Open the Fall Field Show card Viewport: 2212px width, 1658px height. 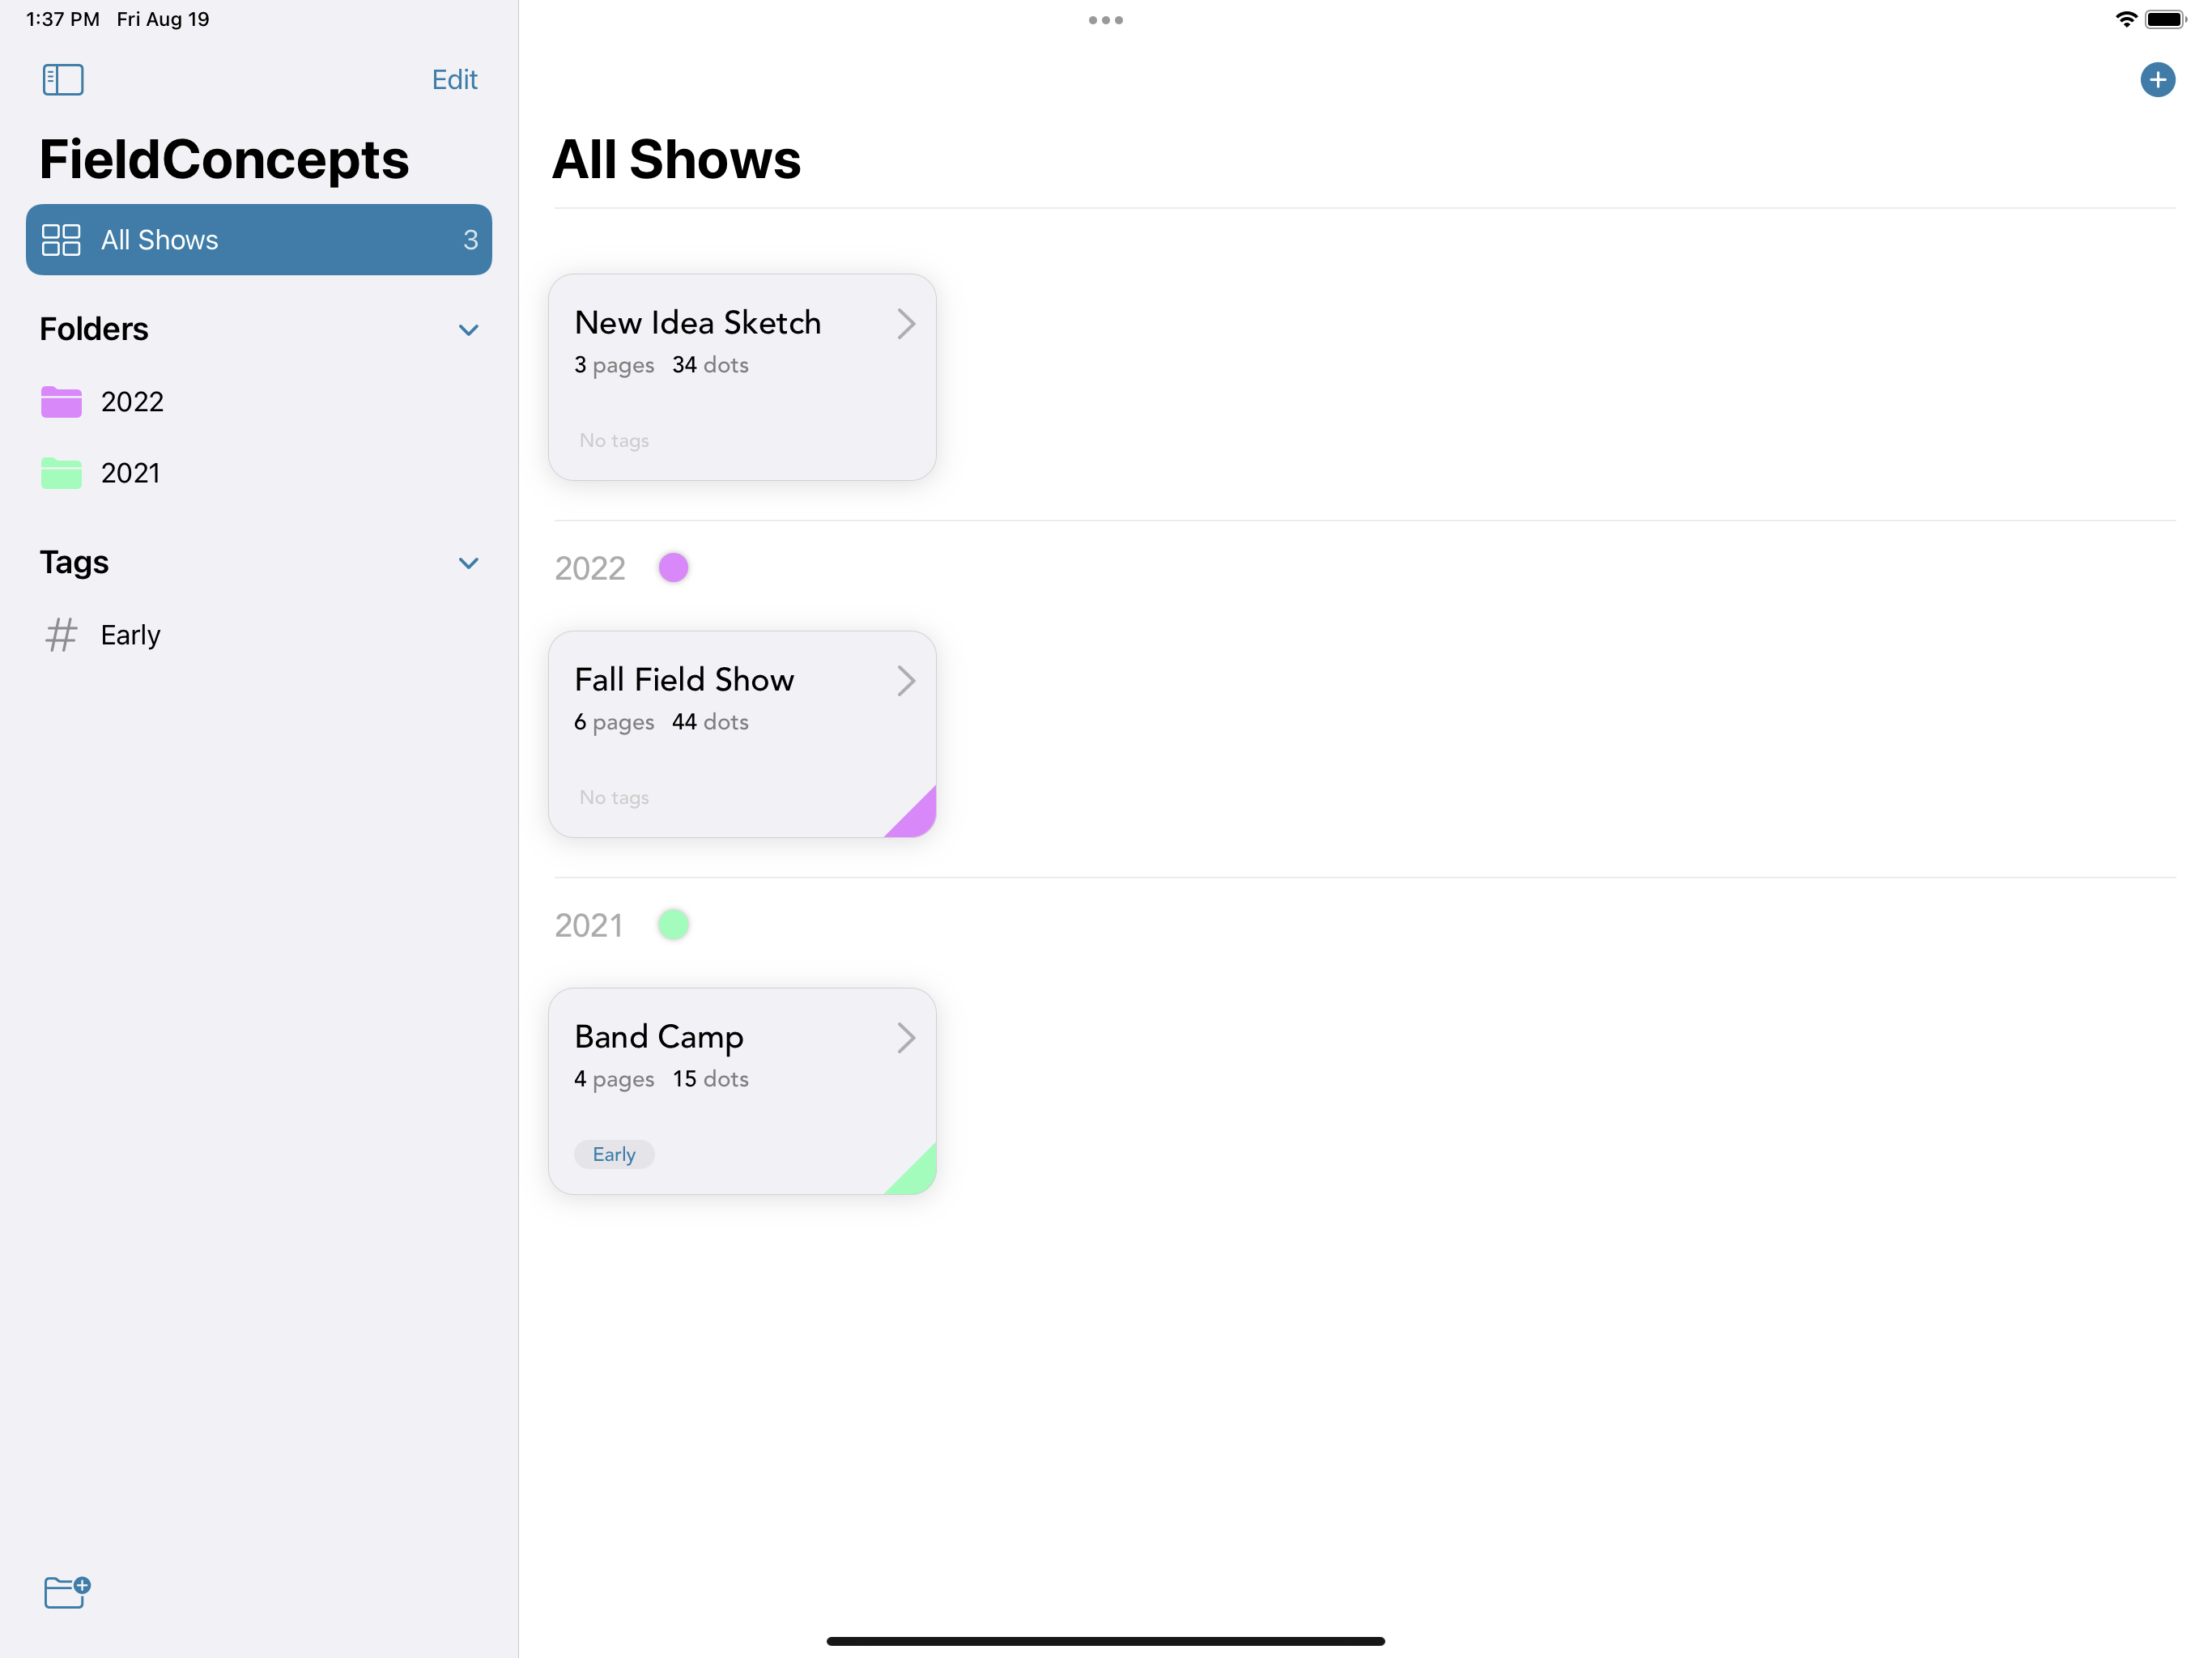(742, 734)
